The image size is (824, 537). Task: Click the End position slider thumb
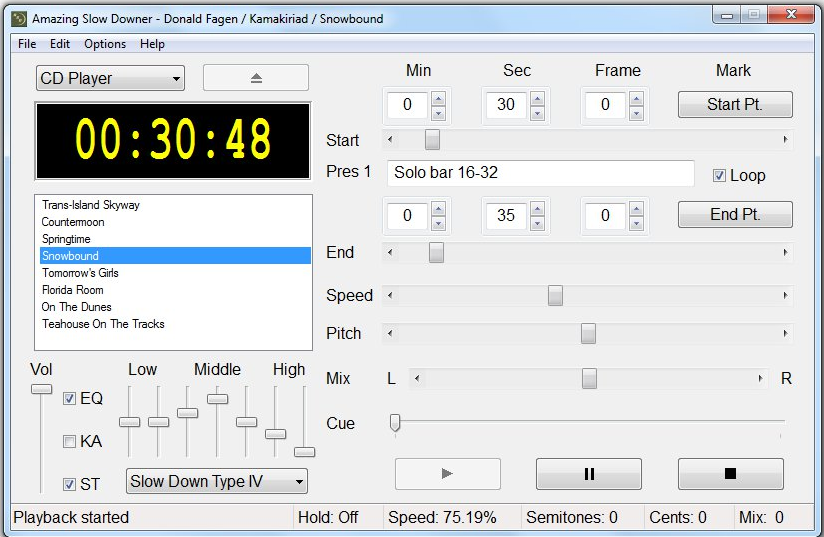coord(436,252)
